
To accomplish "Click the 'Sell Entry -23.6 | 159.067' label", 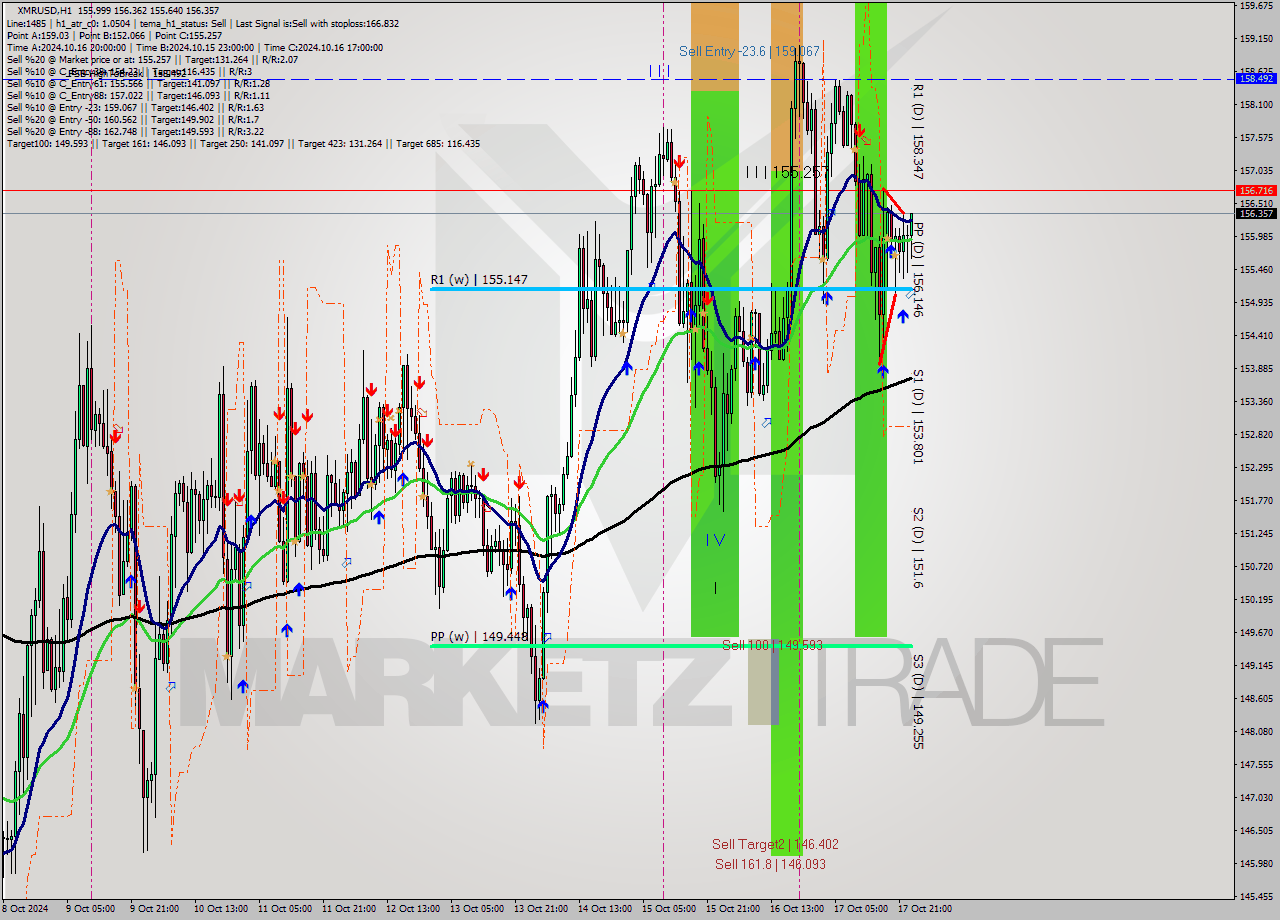I will coord(749,51).
